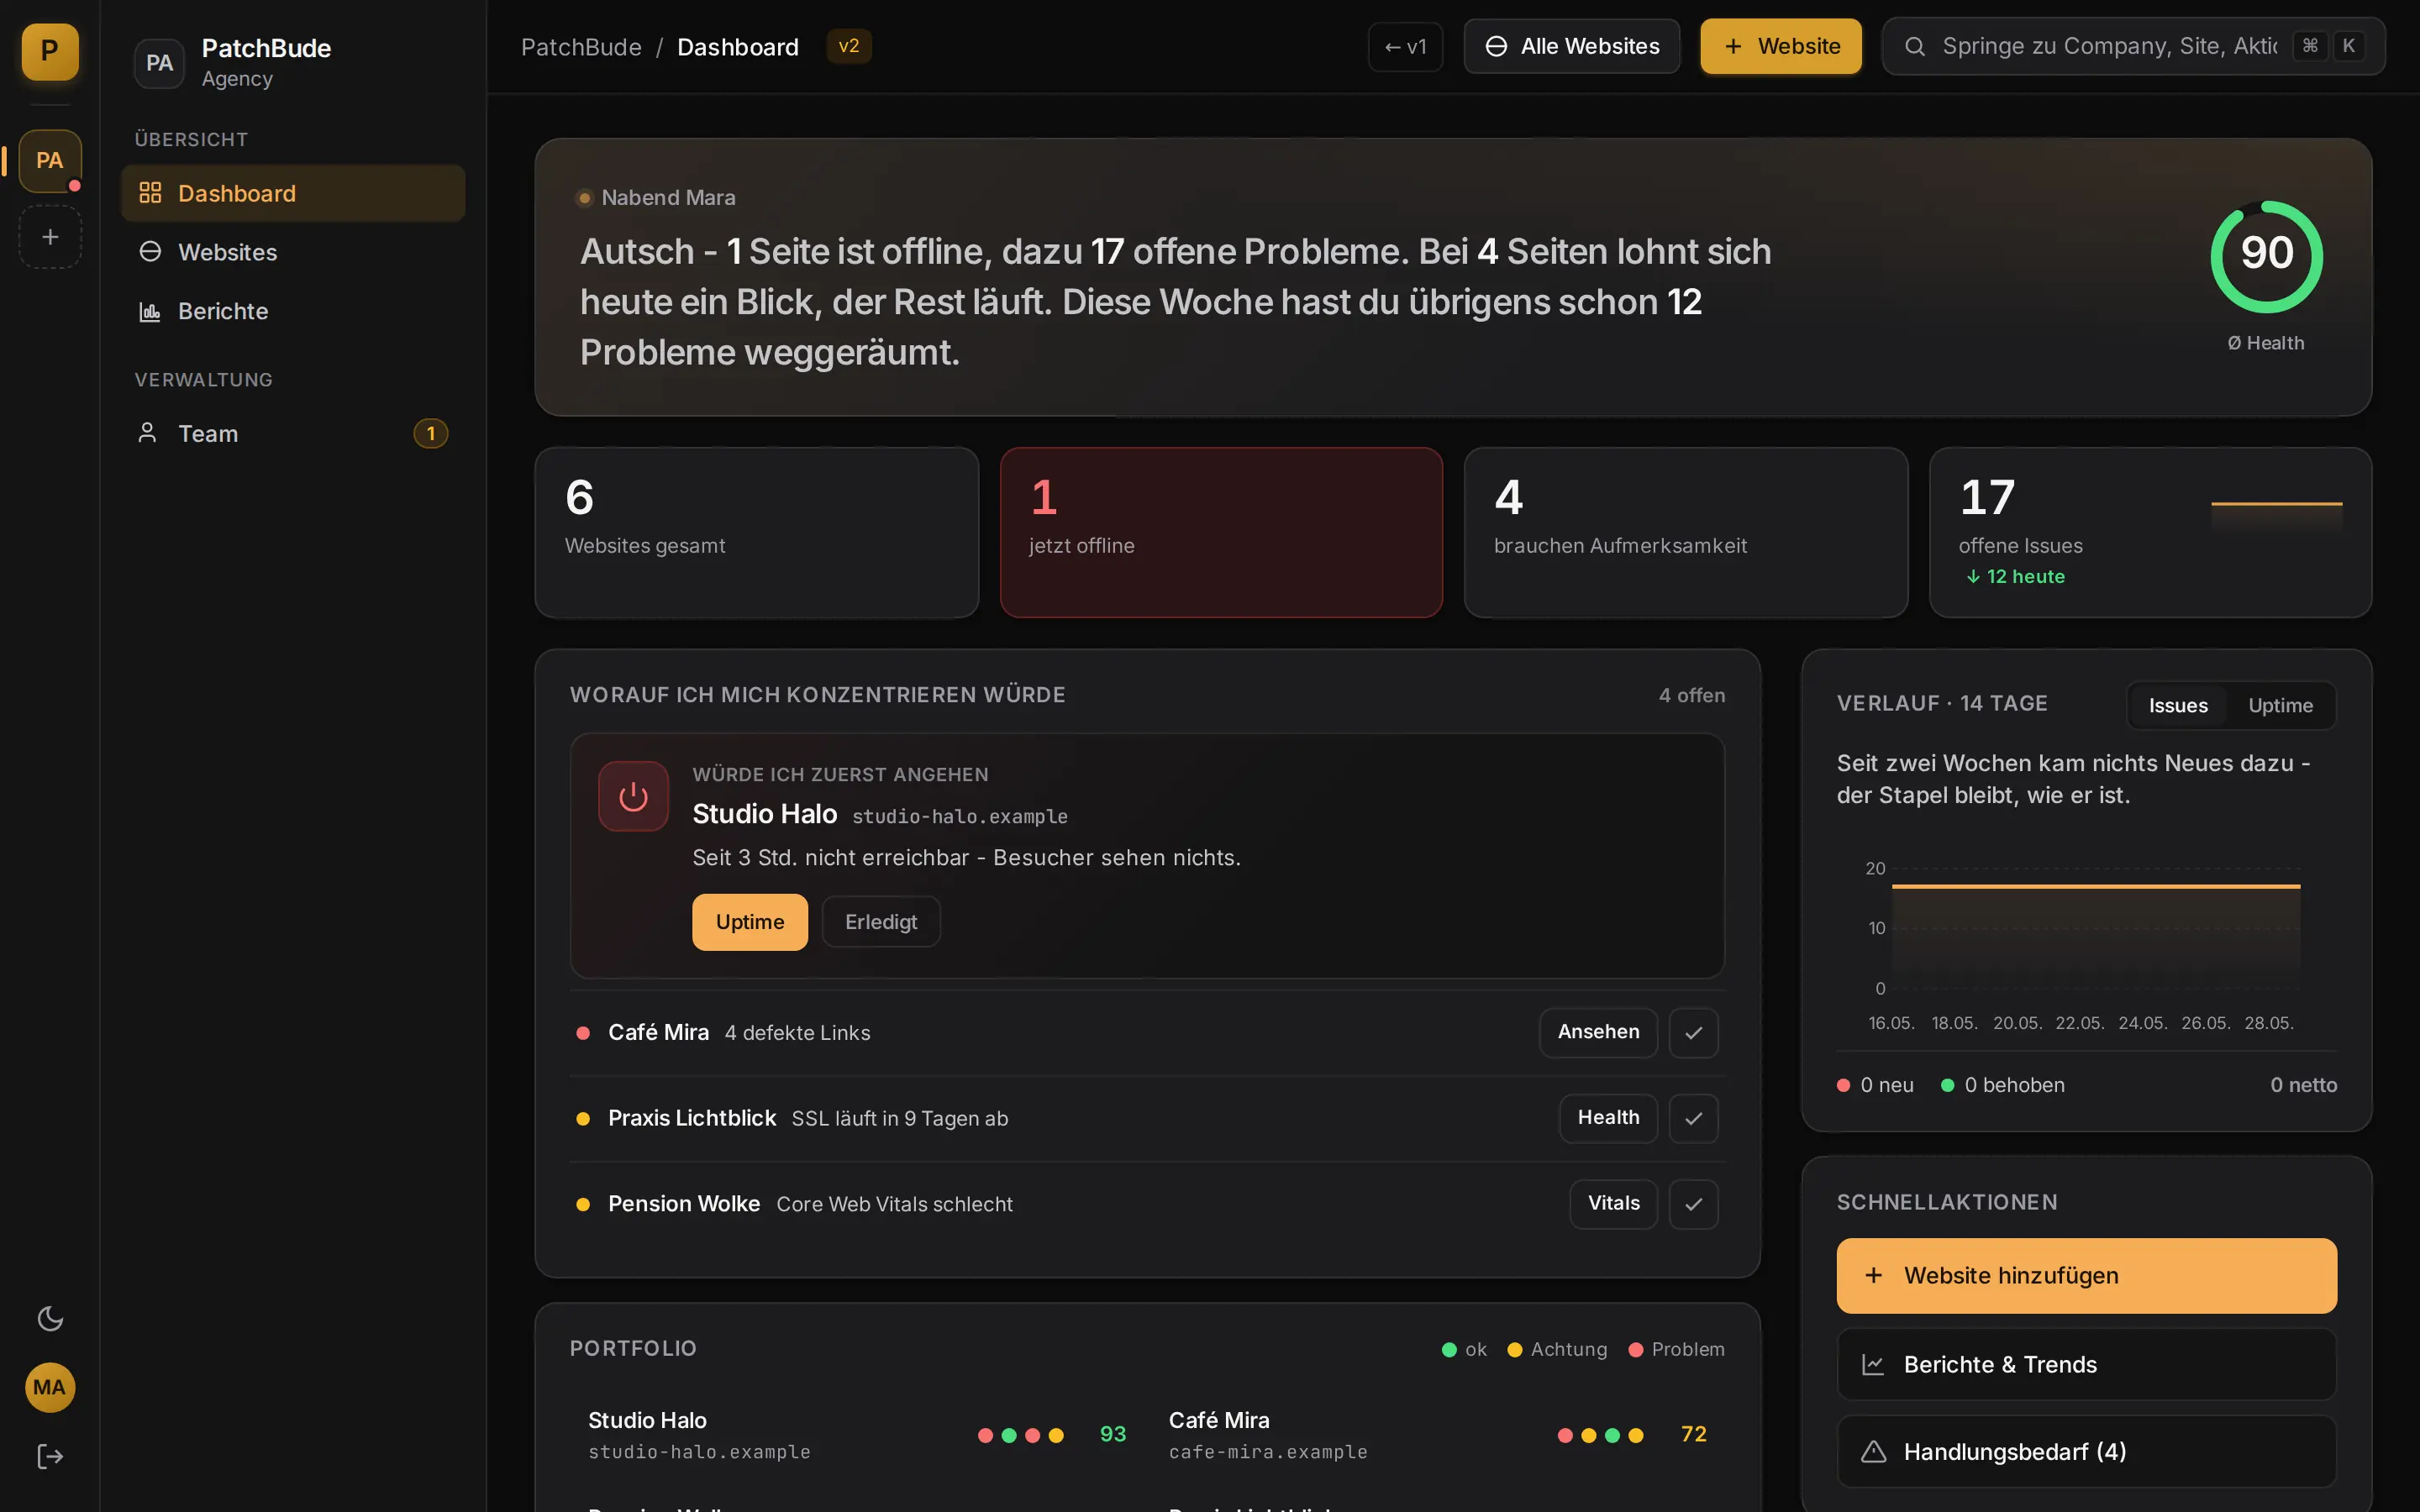Select the PA workspace avatar in rail
Screen dimensions: 2420x1512
point(50,160)
